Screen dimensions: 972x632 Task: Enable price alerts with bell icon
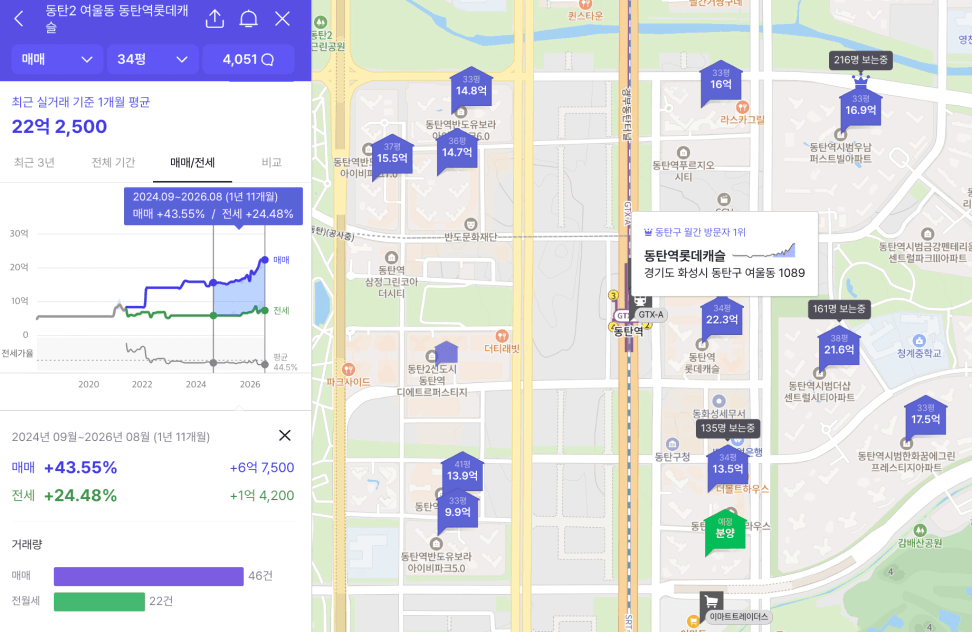(x=249, y=19)
